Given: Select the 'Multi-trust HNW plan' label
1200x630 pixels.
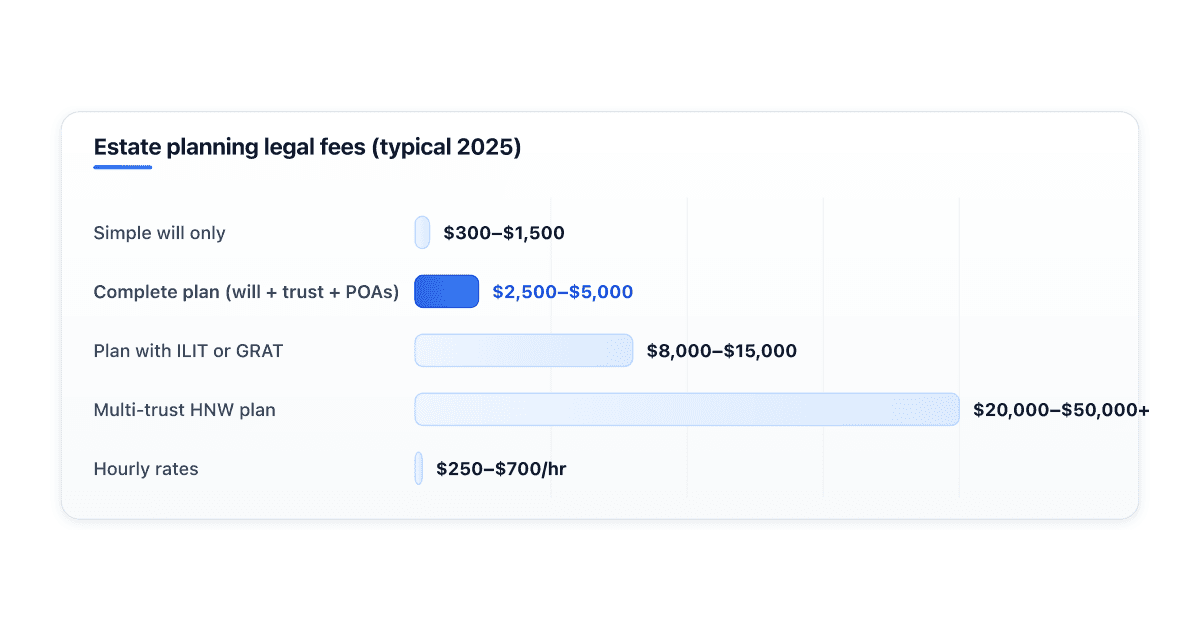Looking at the screenshot, I should coord(184,410).
